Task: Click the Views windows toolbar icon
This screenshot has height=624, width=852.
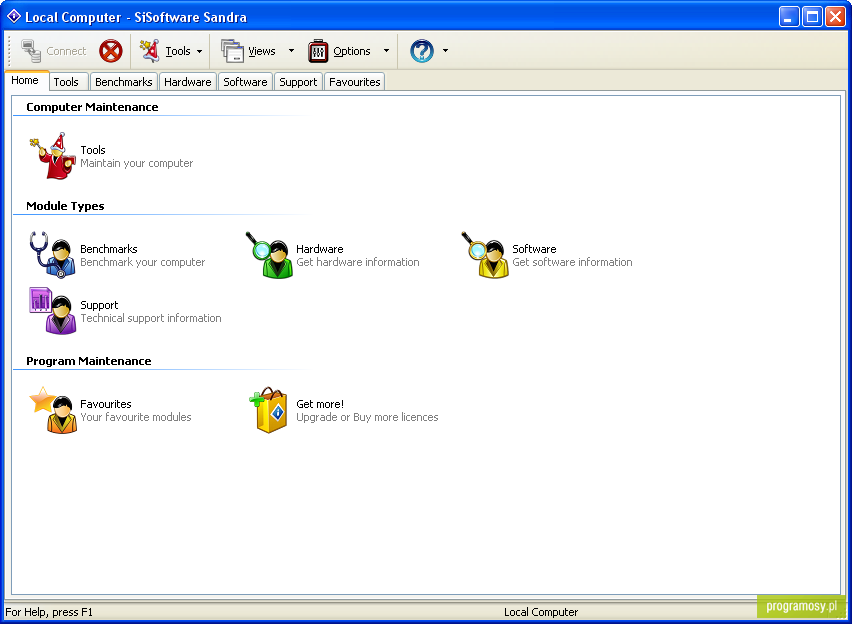Action: (233, 51)
